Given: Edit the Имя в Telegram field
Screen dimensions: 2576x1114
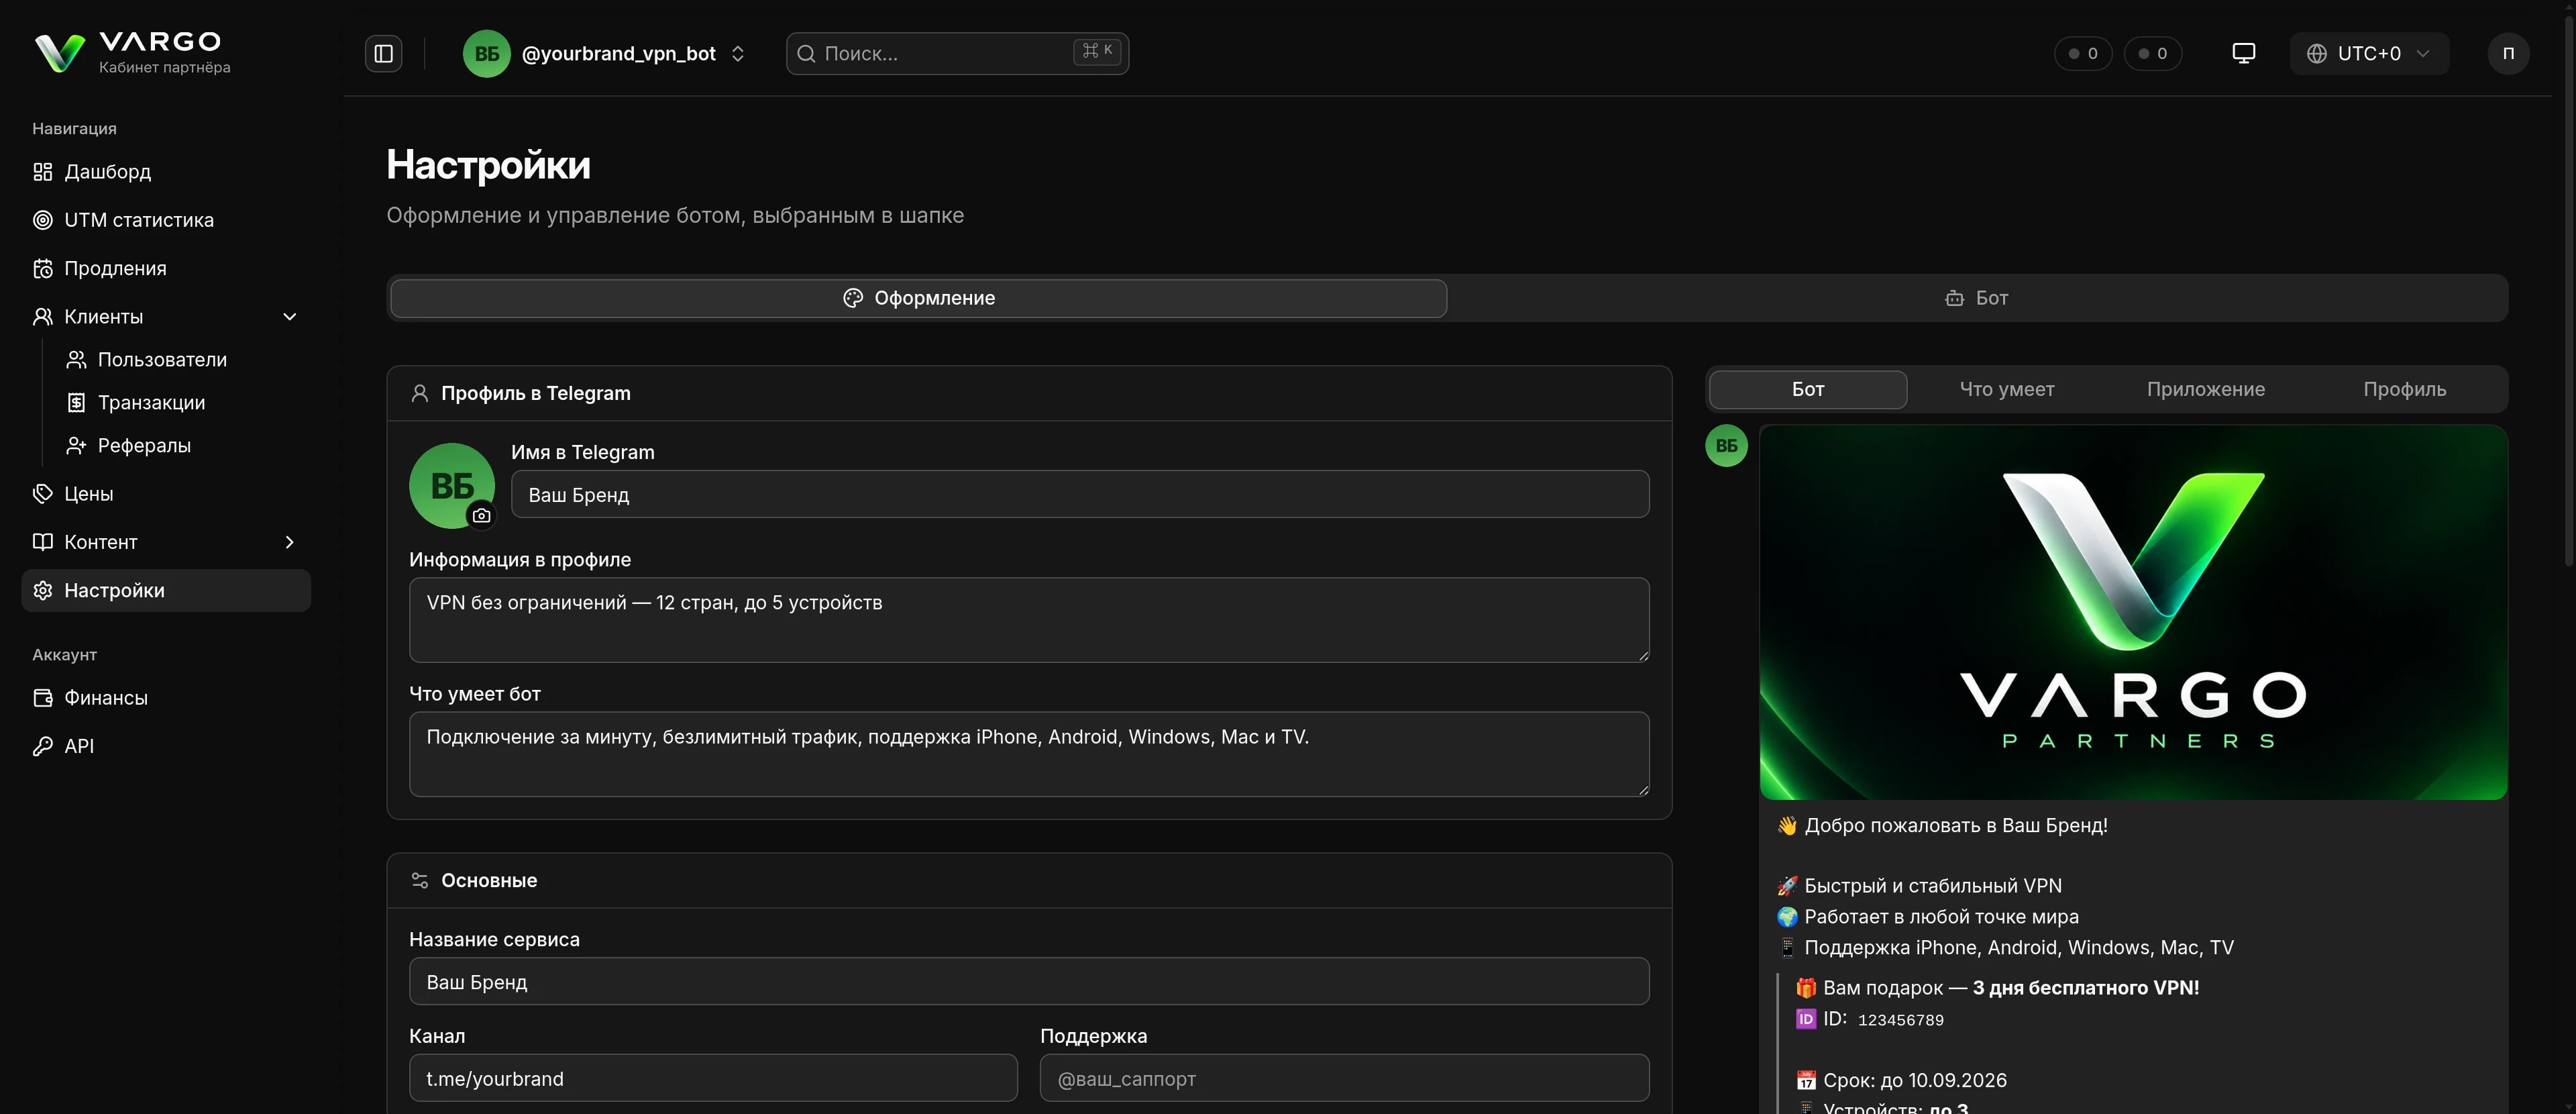Looking at the screenshot, I should pyautogui.click(x=1080, y=494).
